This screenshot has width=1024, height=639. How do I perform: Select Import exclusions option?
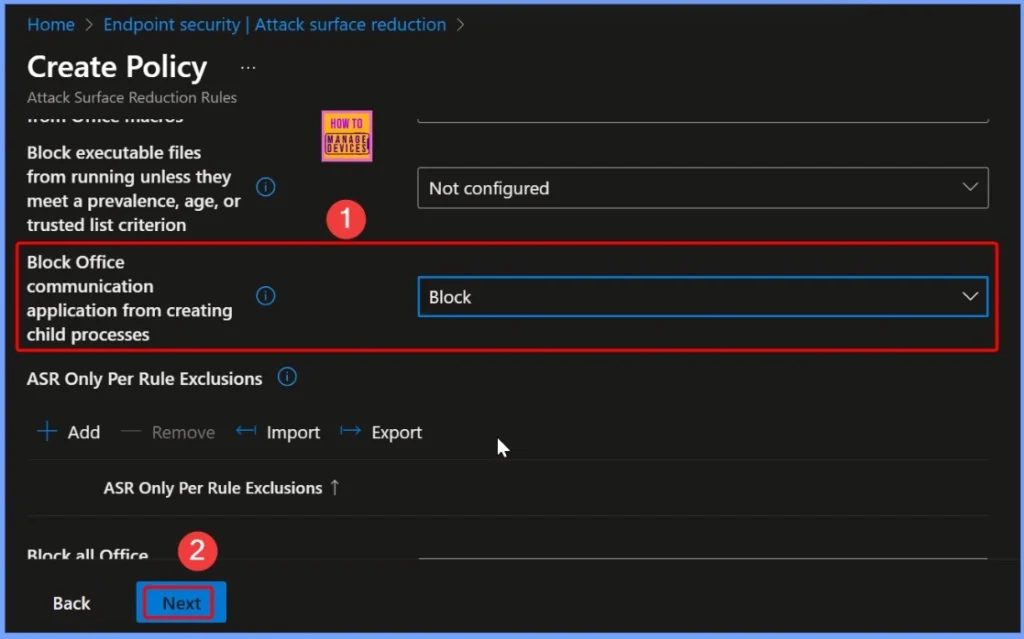(x=278, y=432)
